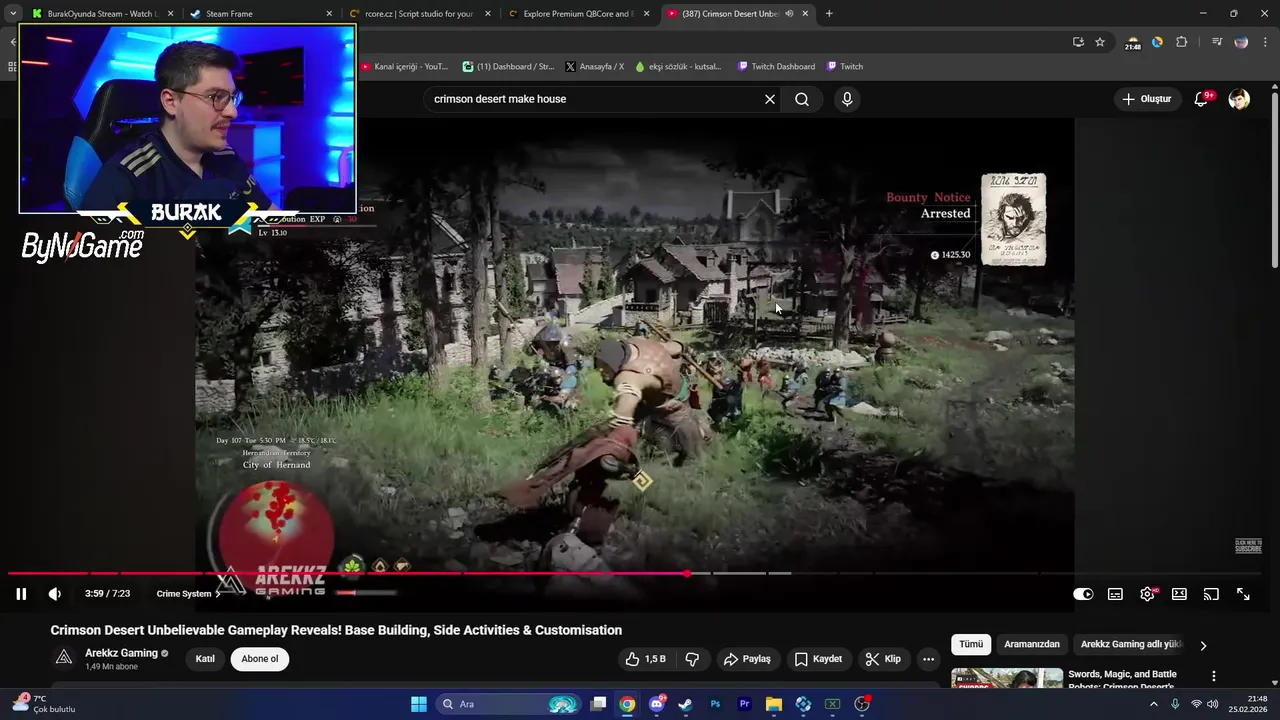Open the 'Swords, Magic, and Battle' recommended thumbnail
Image resolution: width=1280 pixels, height=720 pixels.
point(1007,678)
